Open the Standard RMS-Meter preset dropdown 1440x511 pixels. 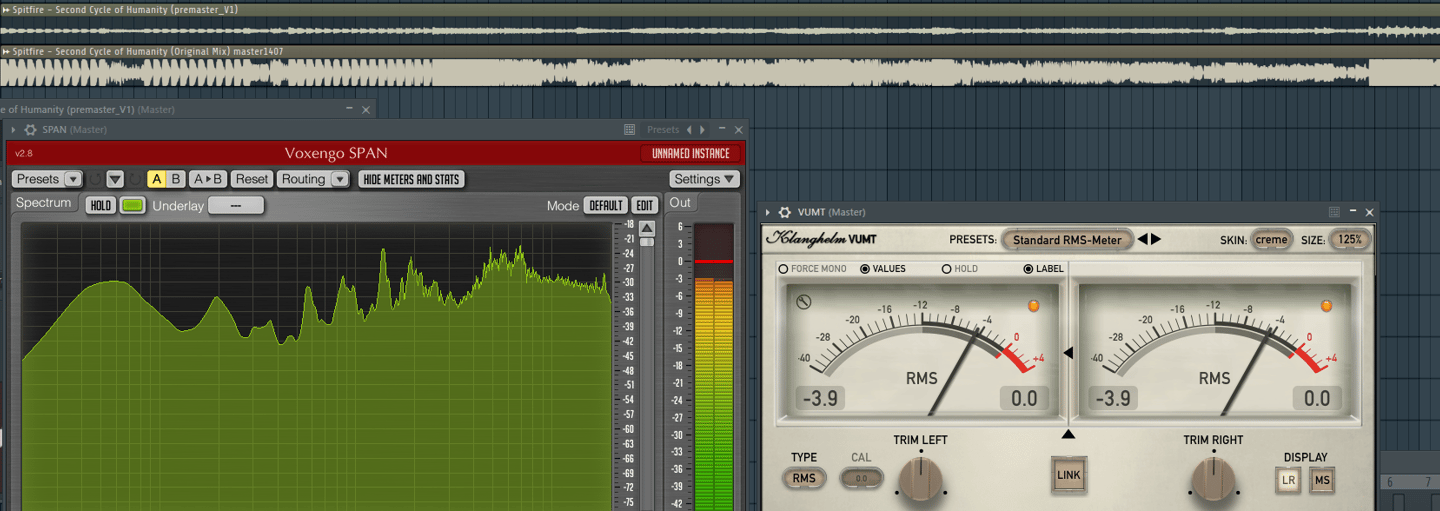(1067, 240)
